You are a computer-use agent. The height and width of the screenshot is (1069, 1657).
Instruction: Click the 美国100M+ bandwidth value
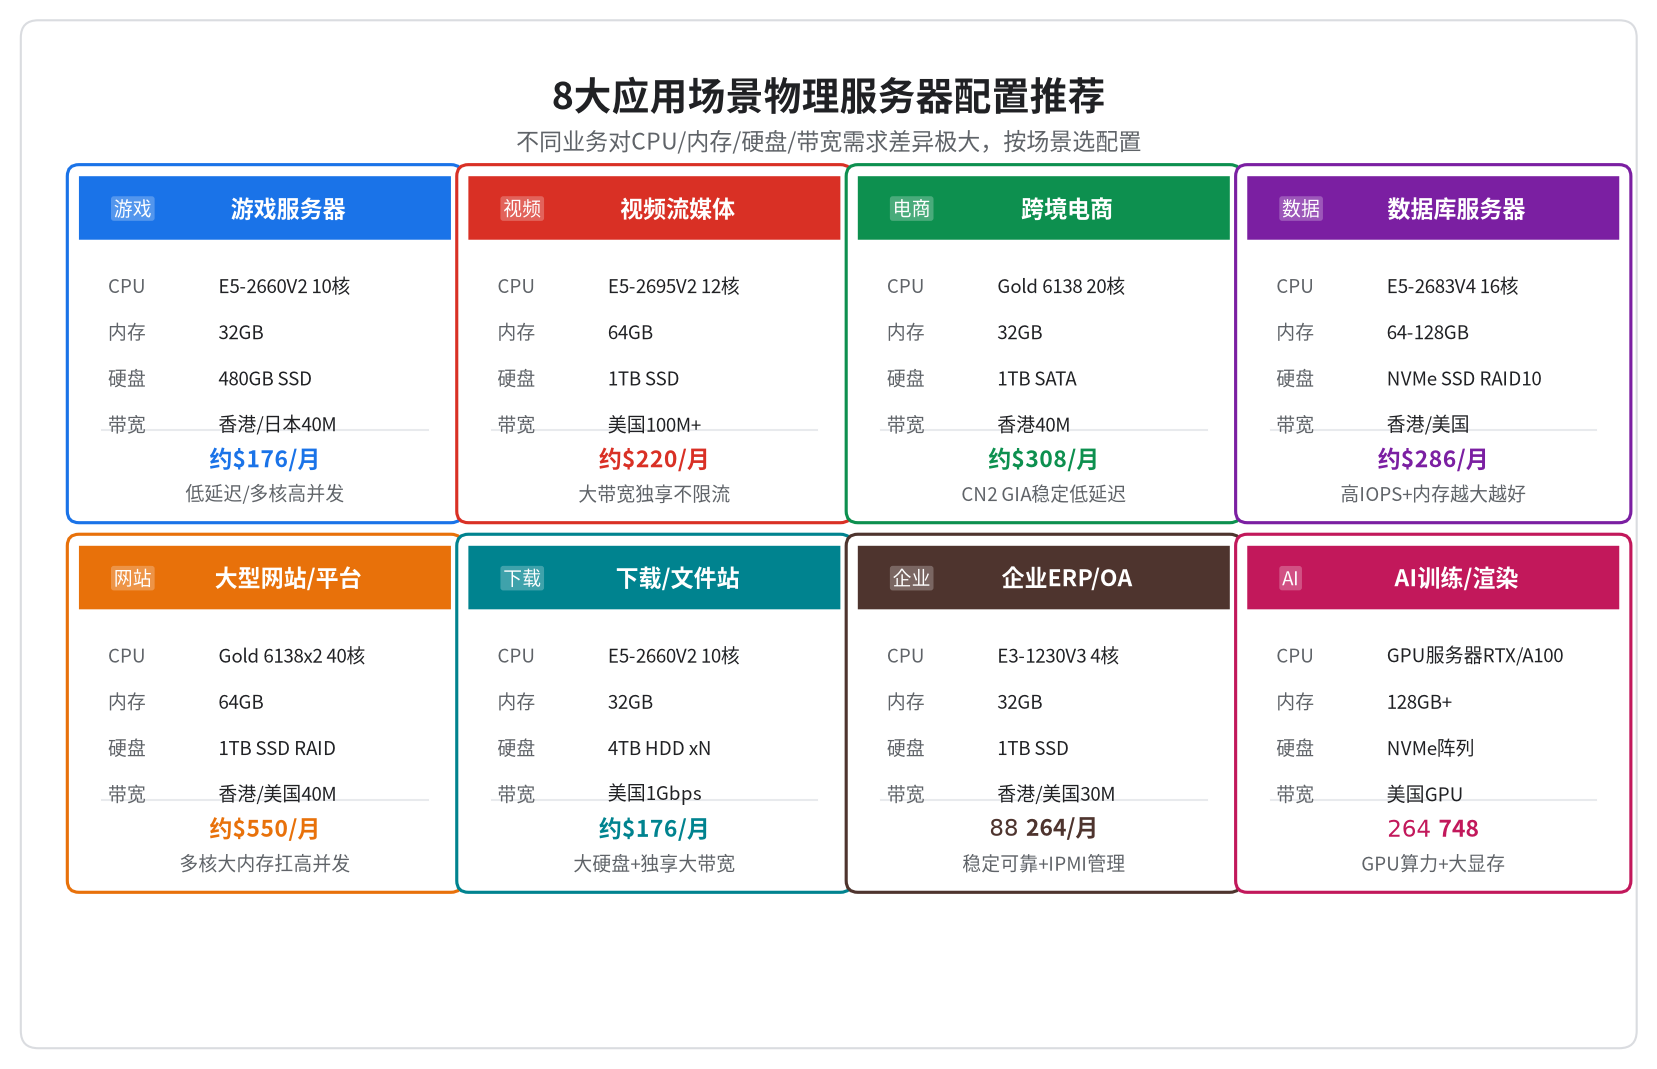[x=654, y=424]
